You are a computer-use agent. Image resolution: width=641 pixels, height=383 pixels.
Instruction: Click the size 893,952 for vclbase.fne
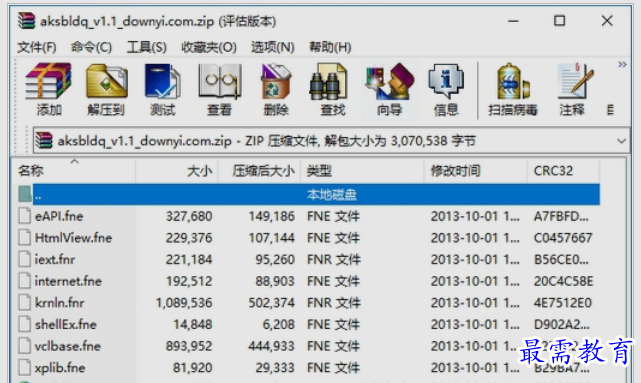(x=189, y=346)
